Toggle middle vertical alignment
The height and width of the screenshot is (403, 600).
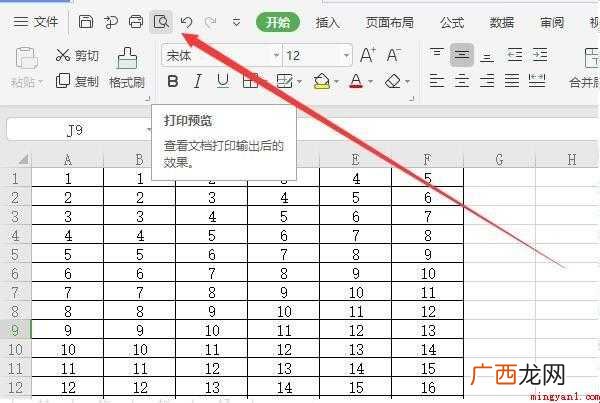(x=461, y=55)
